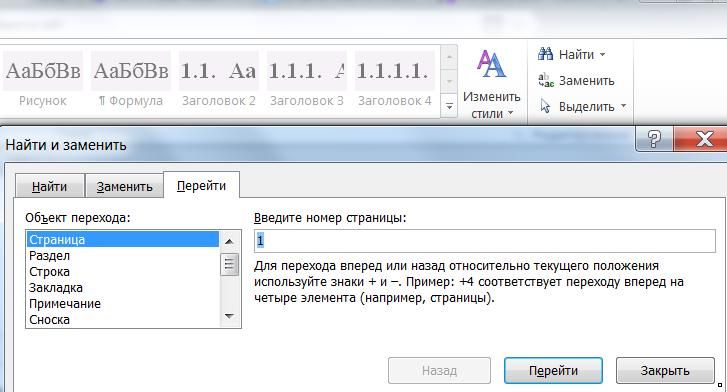
Task: Open the Изменить стили dropdown arrow
Action: [x=510, y=113]
